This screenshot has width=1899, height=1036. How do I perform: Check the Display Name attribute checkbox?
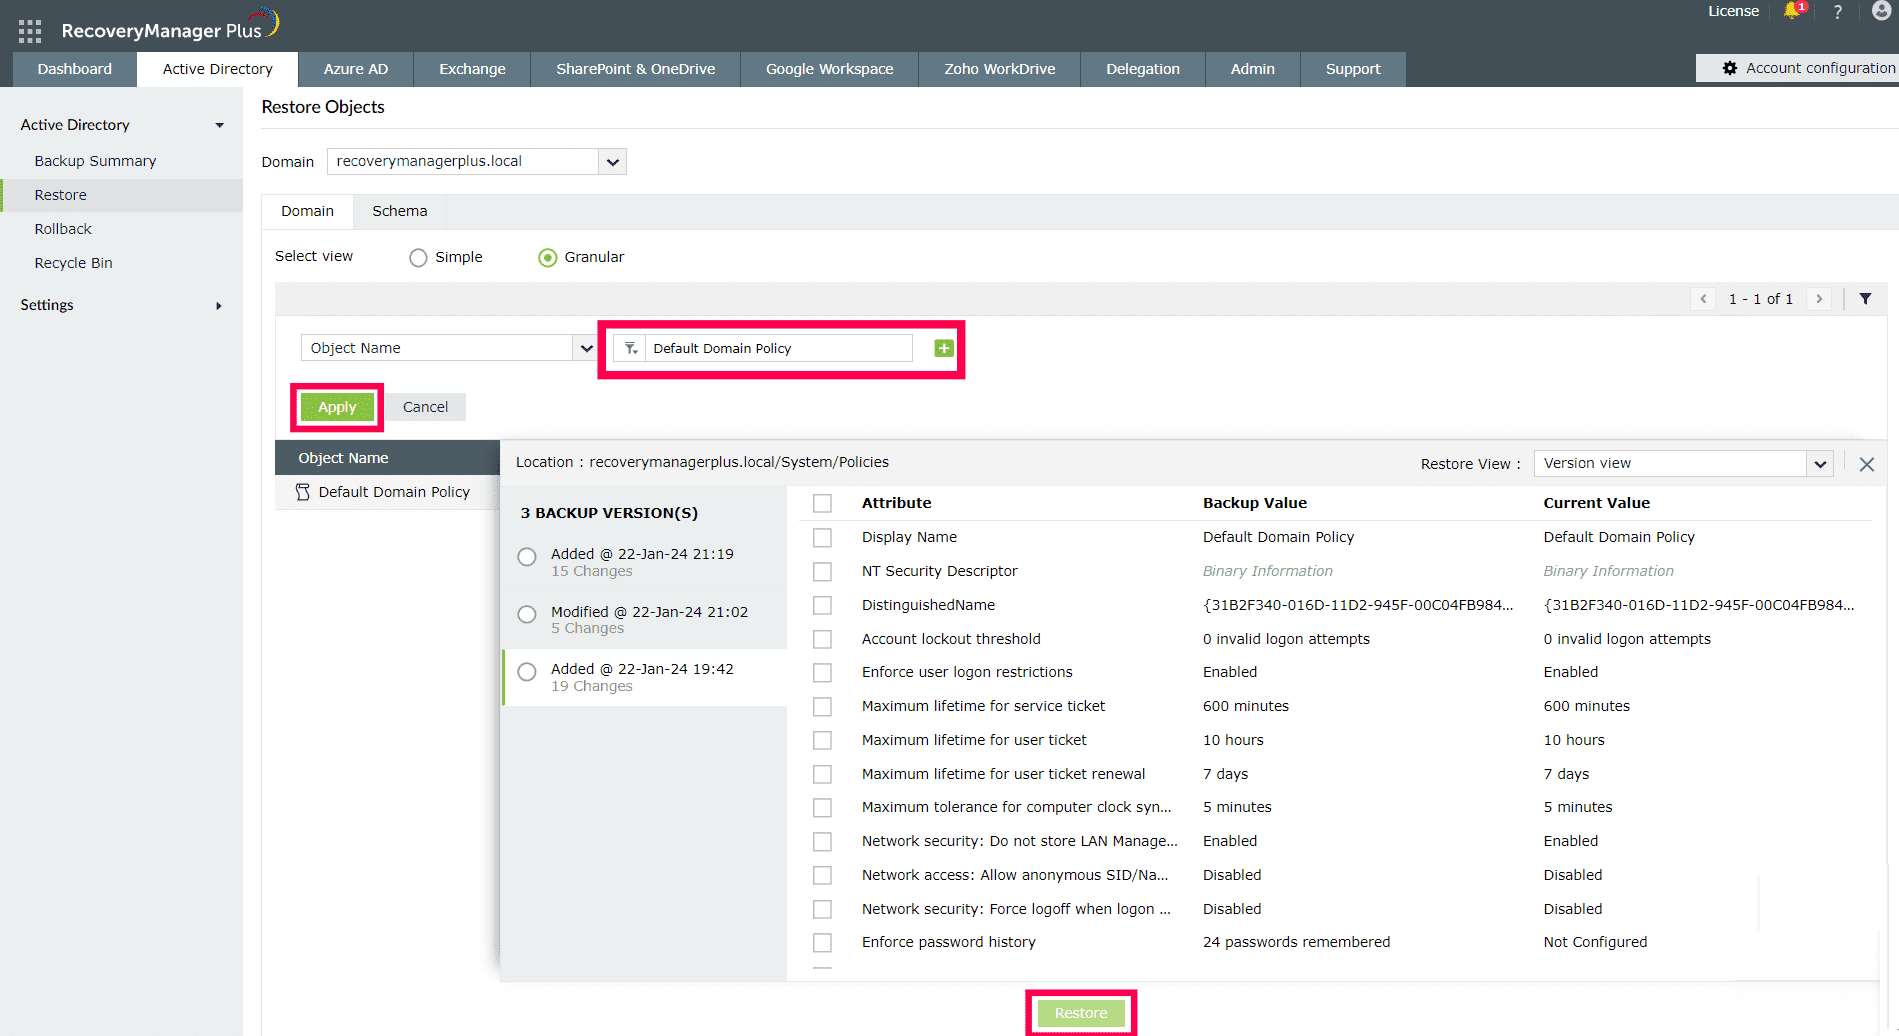[822, 538]
